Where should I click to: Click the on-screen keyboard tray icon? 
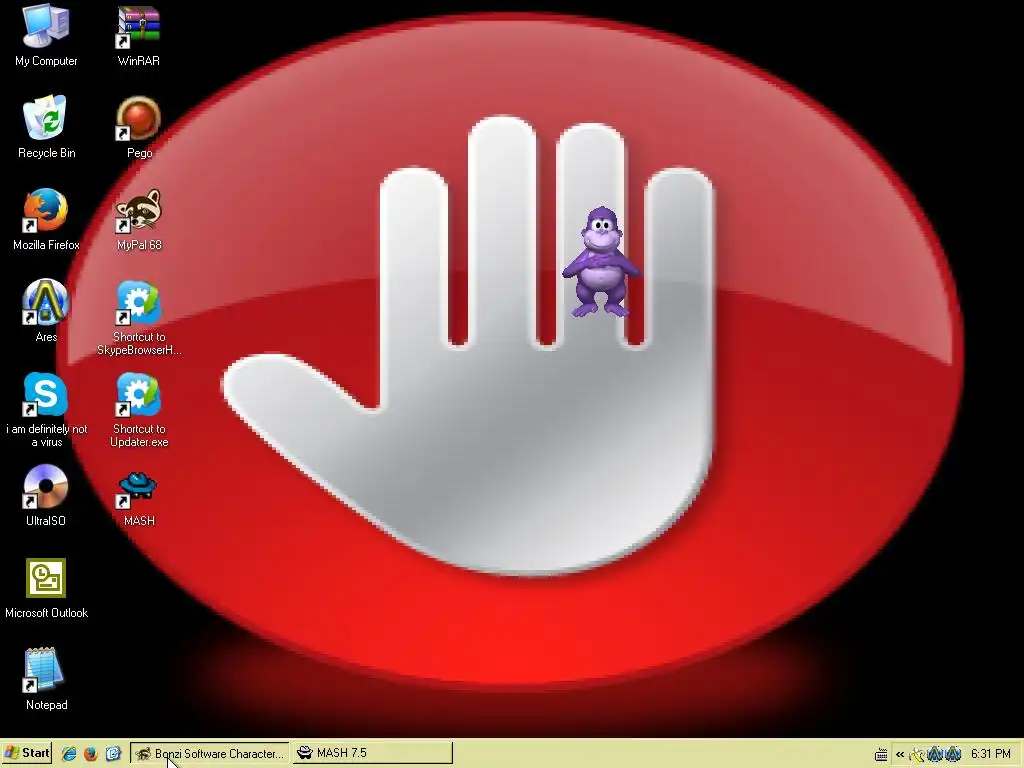[881, 754]
